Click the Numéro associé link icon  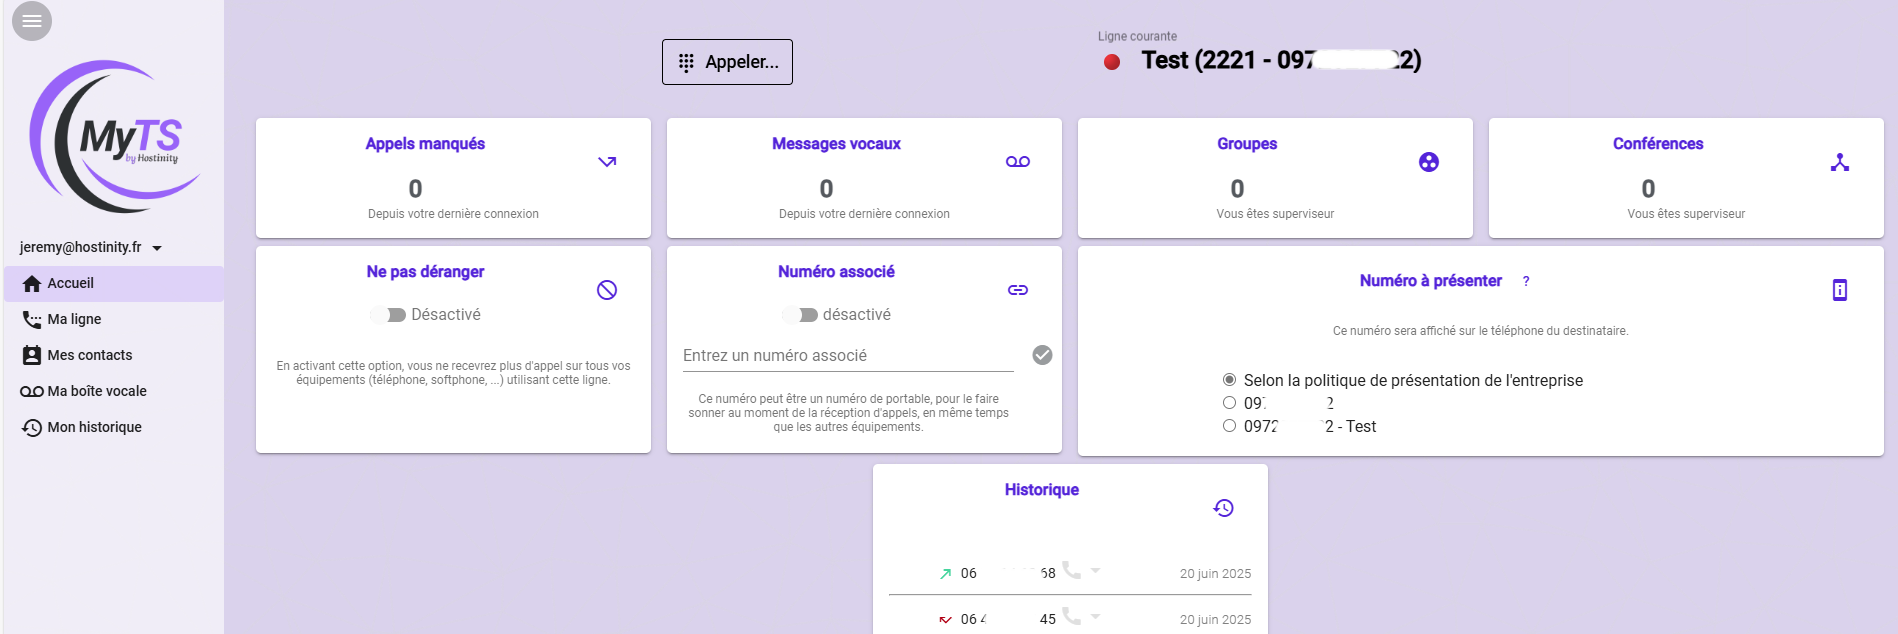pos(1018,290)
